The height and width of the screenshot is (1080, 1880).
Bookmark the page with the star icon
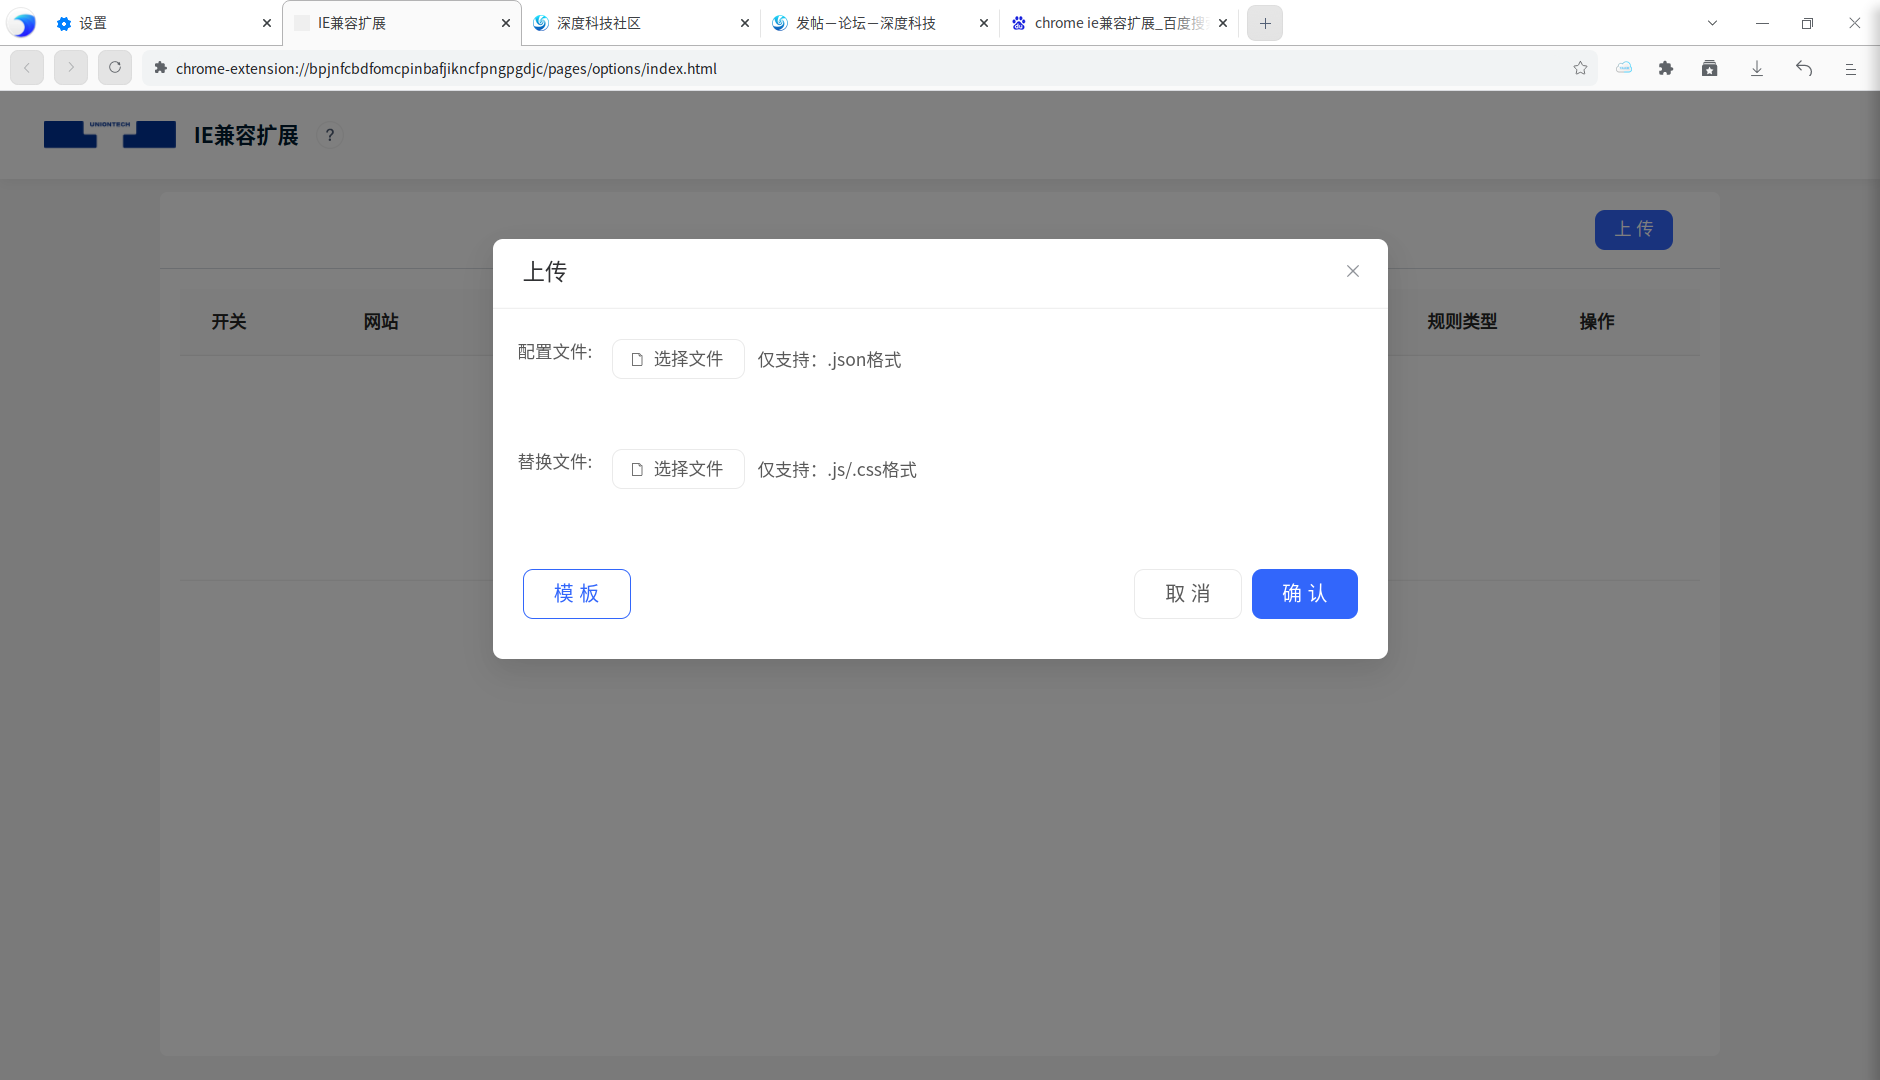1580,68
